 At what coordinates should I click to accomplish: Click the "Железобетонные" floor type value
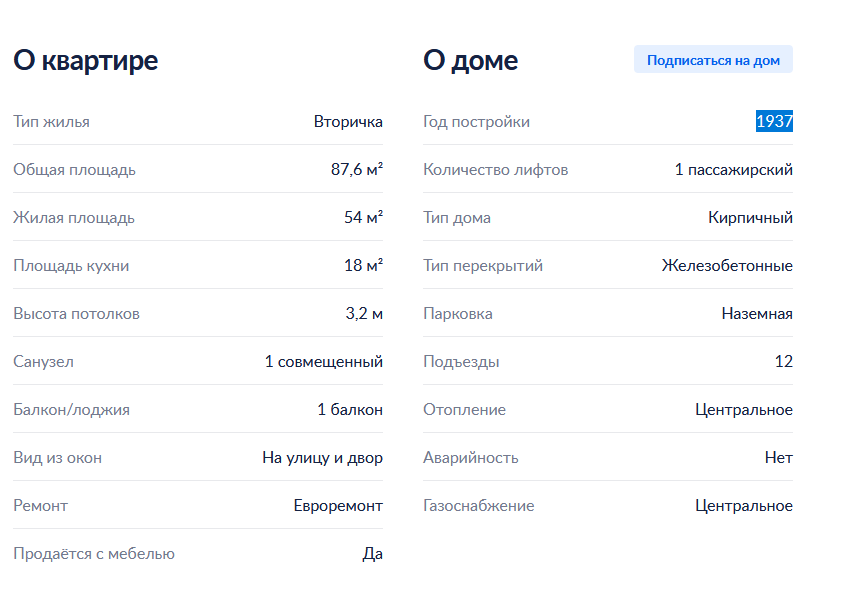click(x=727, y=266)
